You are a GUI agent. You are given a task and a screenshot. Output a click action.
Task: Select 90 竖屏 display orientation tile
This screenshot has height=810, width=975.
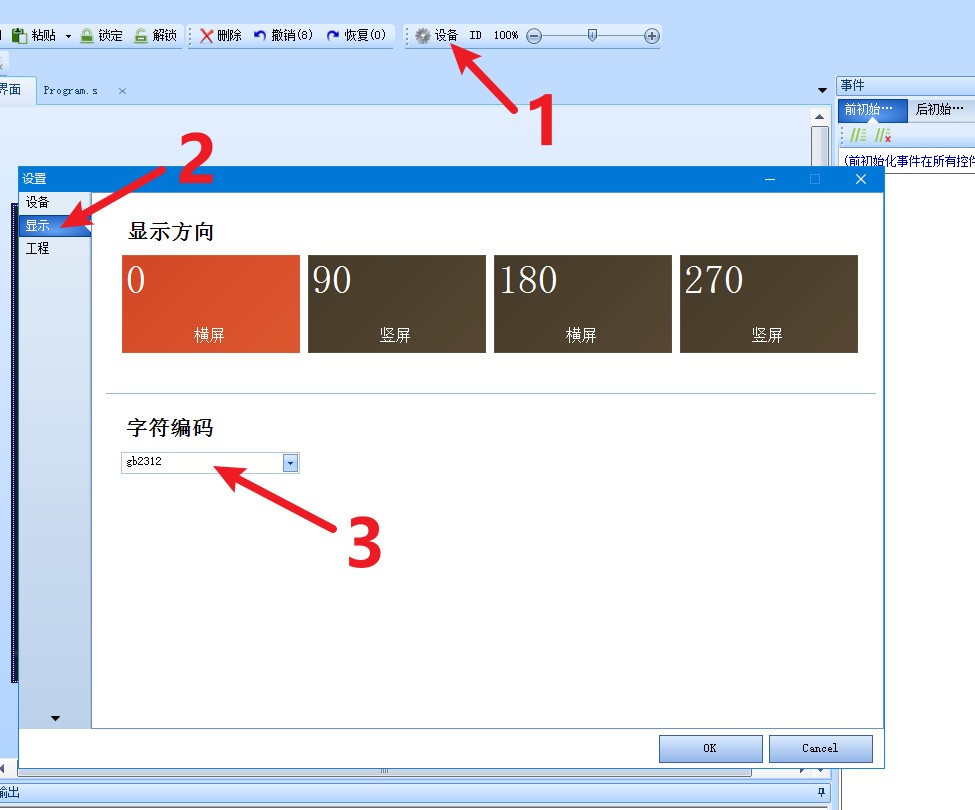click(396, 304)
